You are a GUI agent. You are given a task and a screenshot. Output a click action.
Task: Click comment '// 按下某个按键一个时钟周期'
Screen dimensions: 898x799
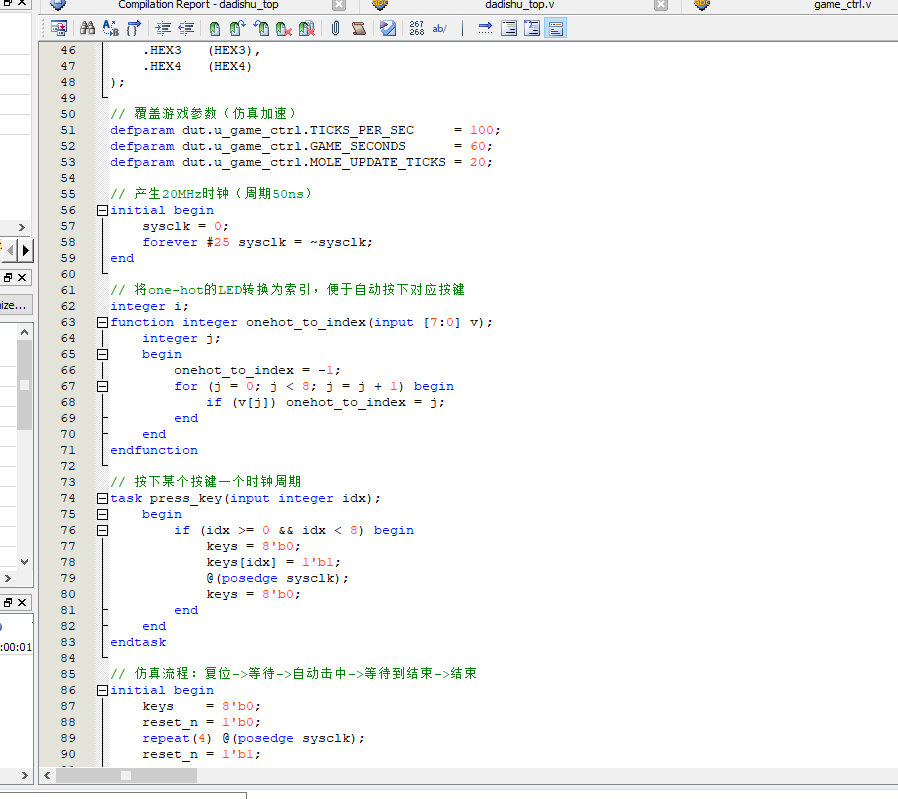[x=206, y=481]
